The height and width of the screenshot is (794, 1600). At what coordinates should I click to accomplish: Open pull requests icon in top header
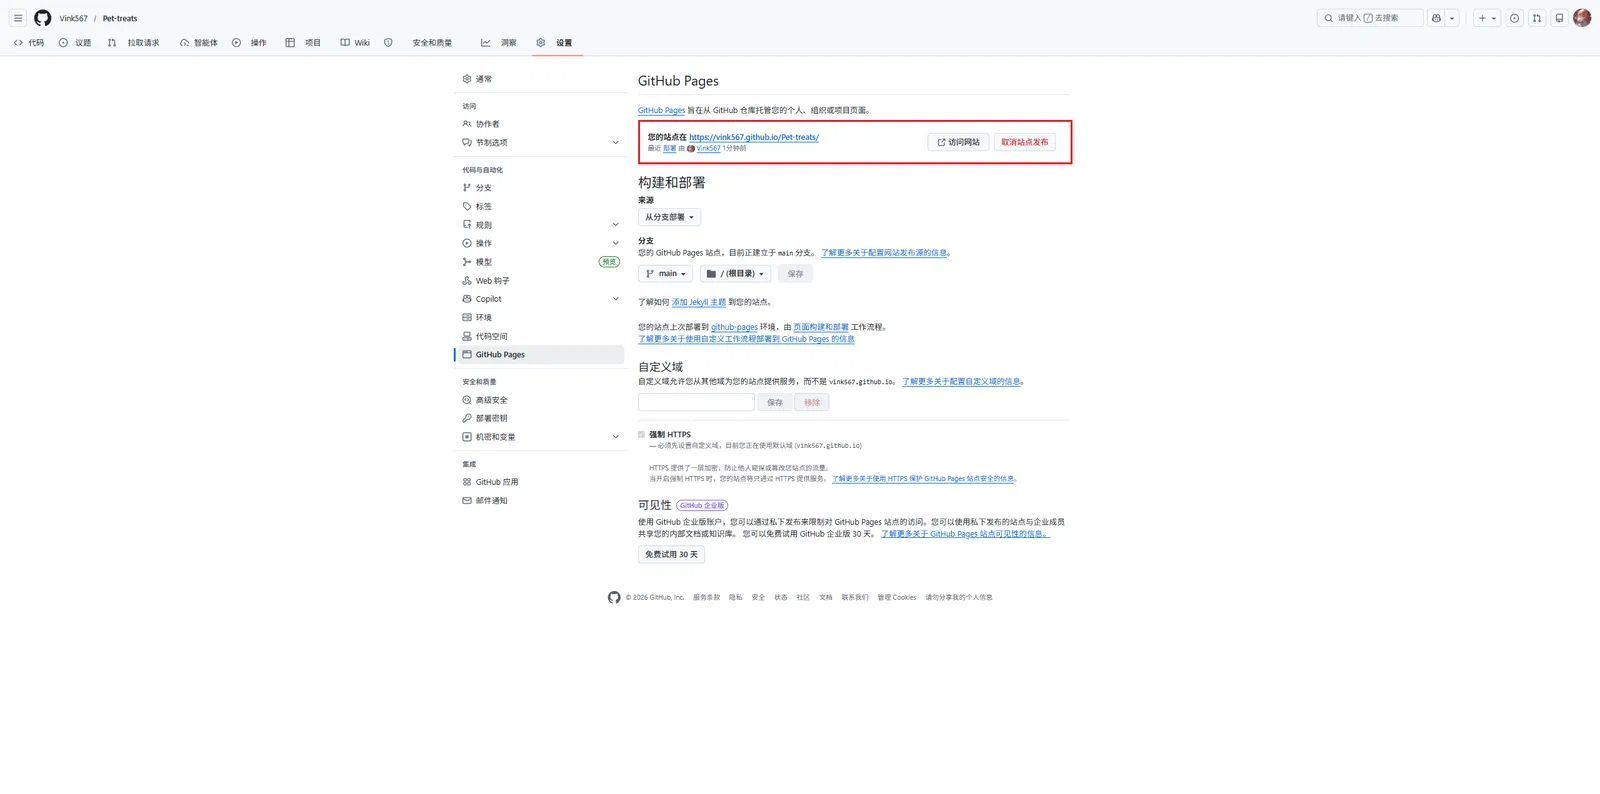click(x=1537, y=18)
